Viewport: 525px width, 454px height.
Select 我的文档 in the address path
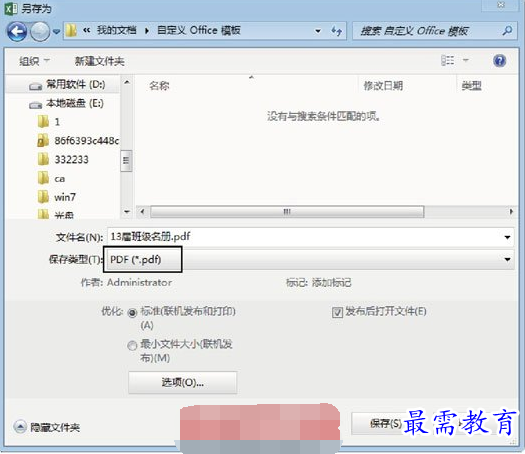coord(117,30)
